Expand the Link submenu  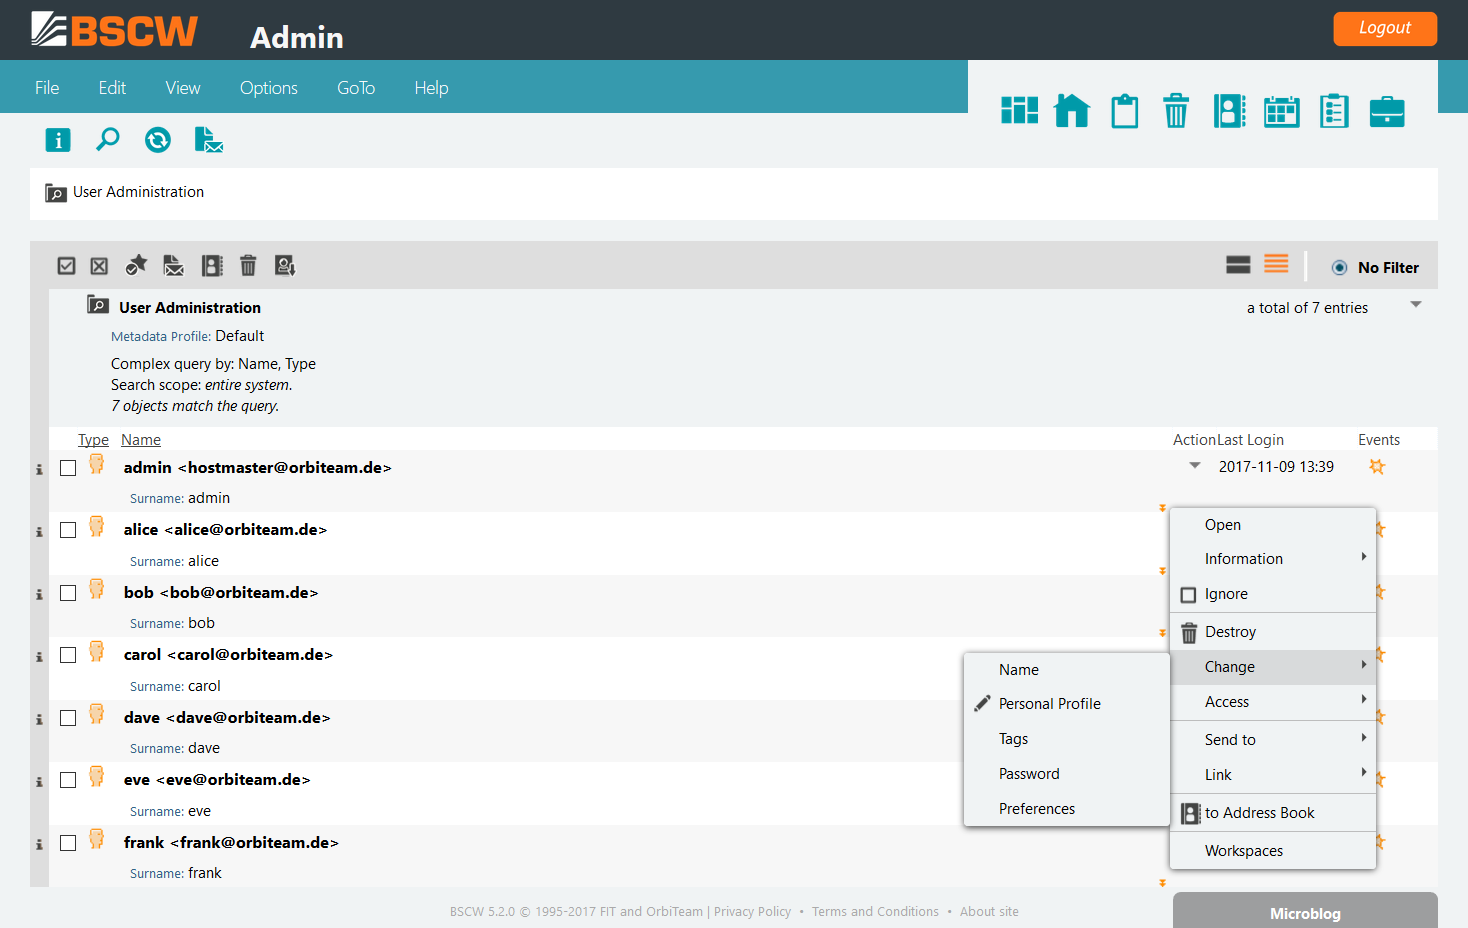[1273, 775]
